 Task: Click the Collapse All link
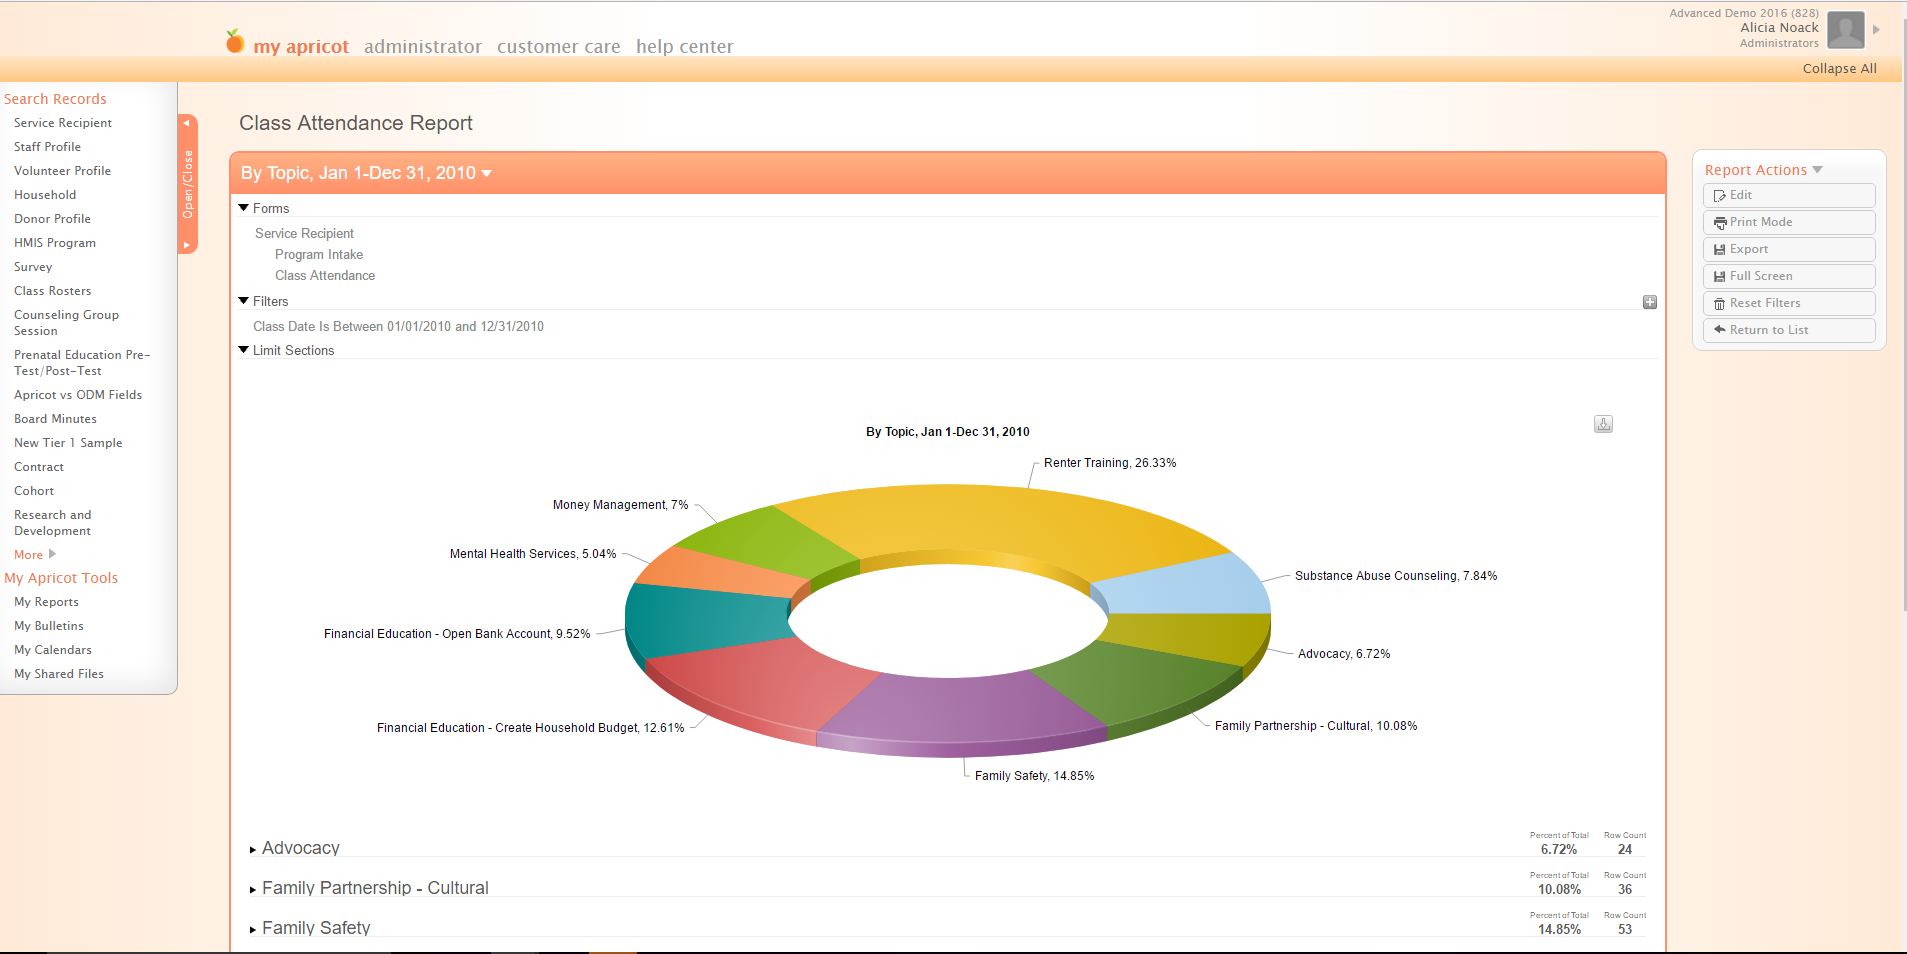[1839, 69]
